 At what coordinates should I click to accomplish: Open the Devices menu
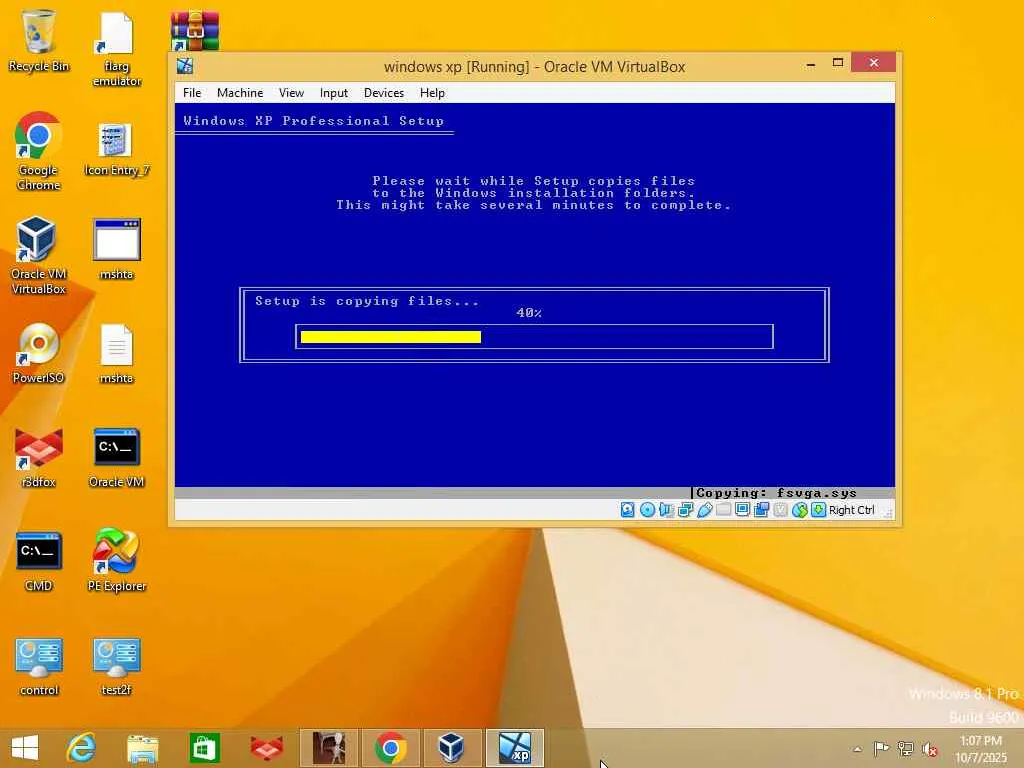click(x=384, y=93)
